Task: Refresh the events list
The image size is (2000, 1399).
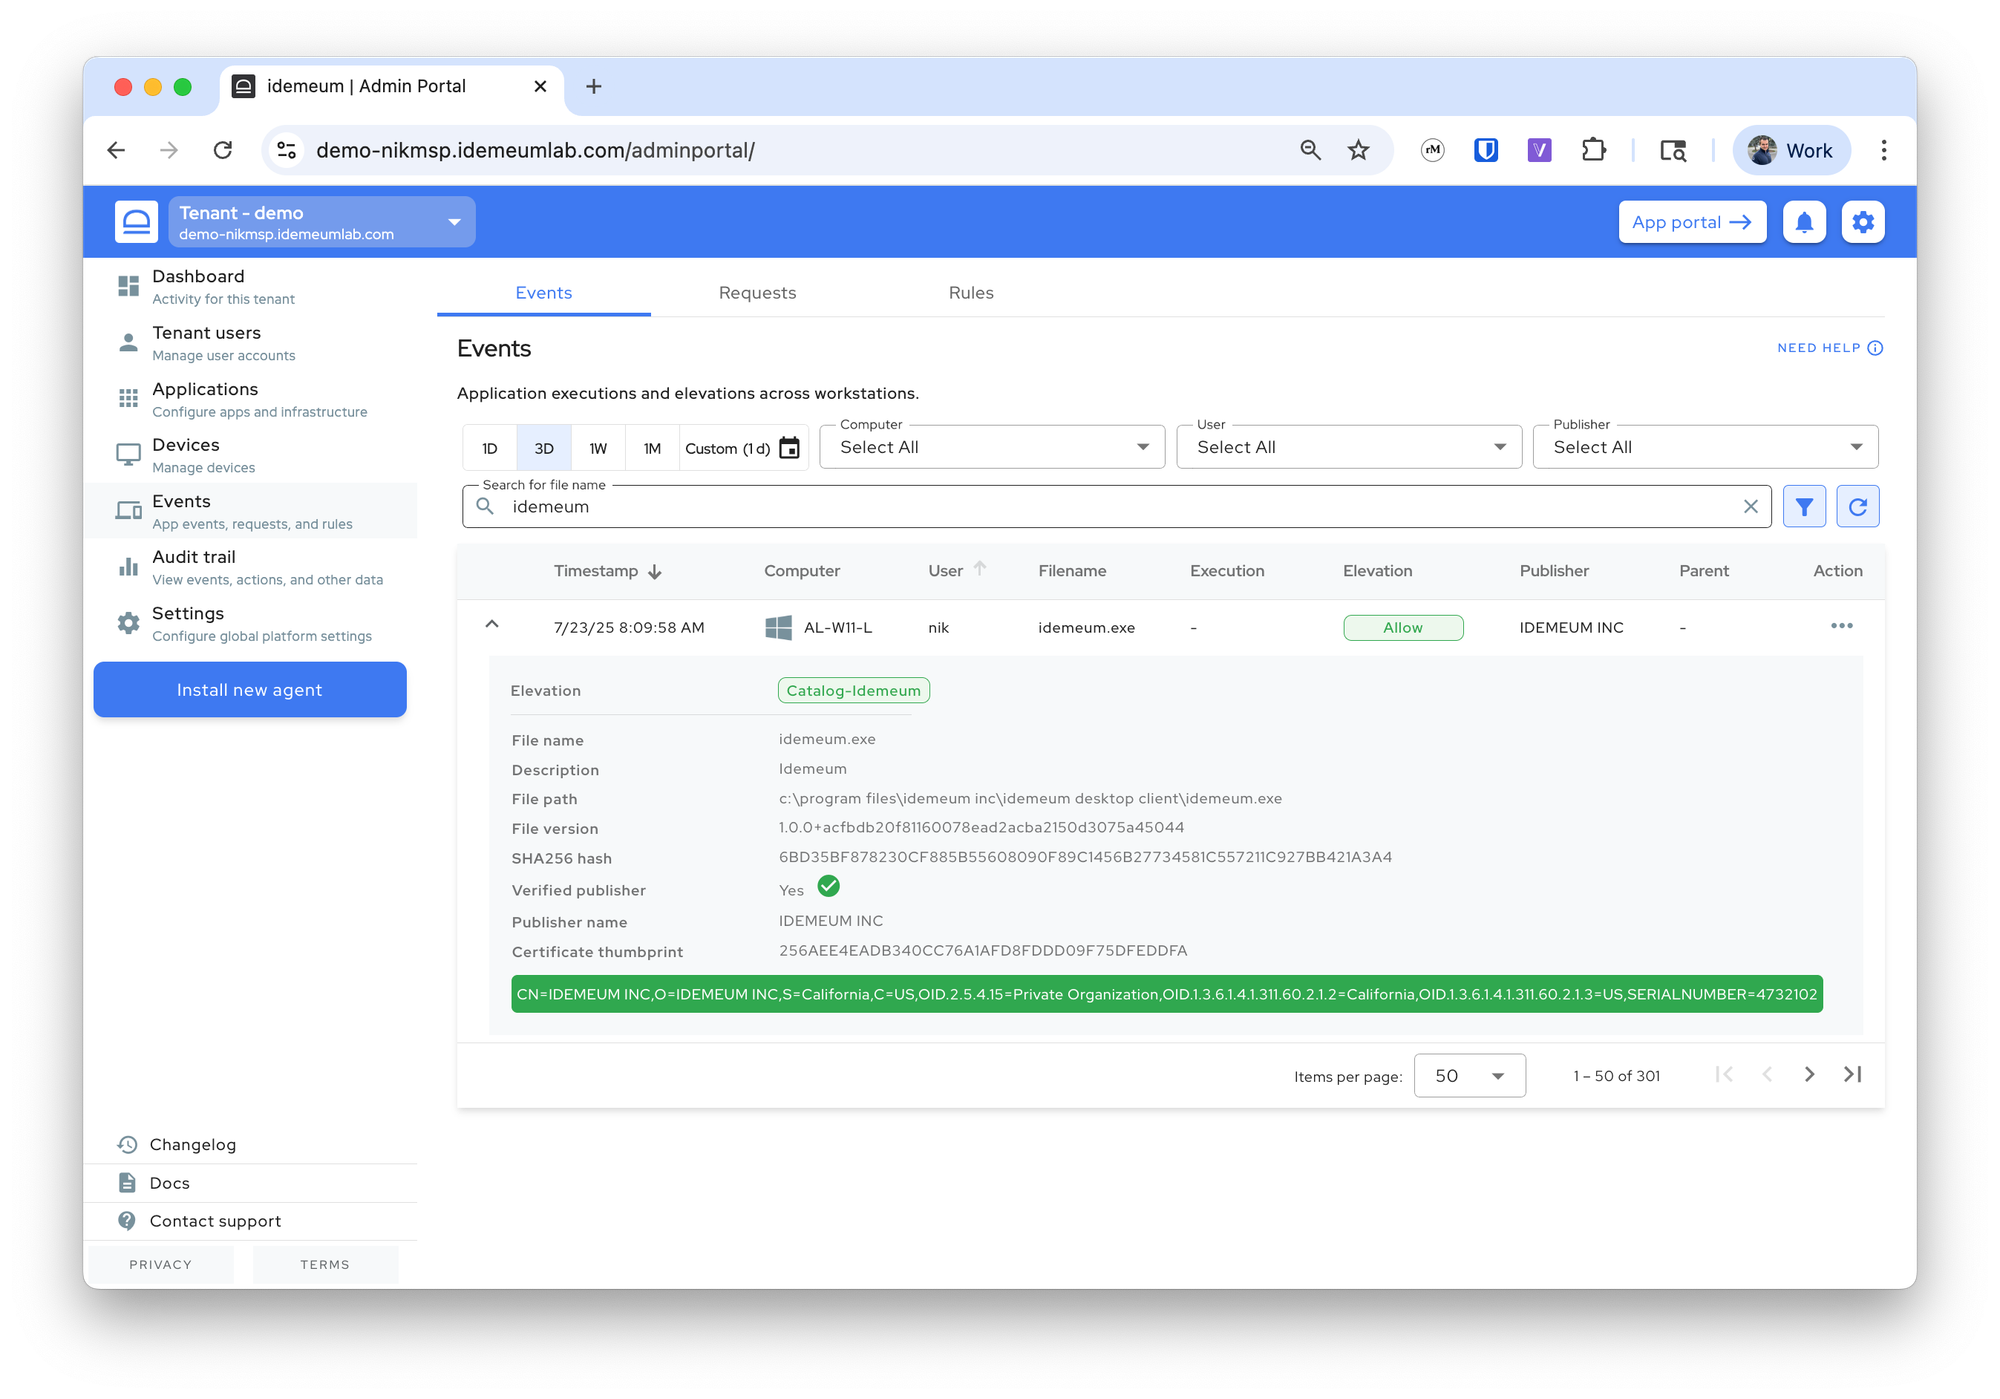Action: click(x=1858, y=507)
